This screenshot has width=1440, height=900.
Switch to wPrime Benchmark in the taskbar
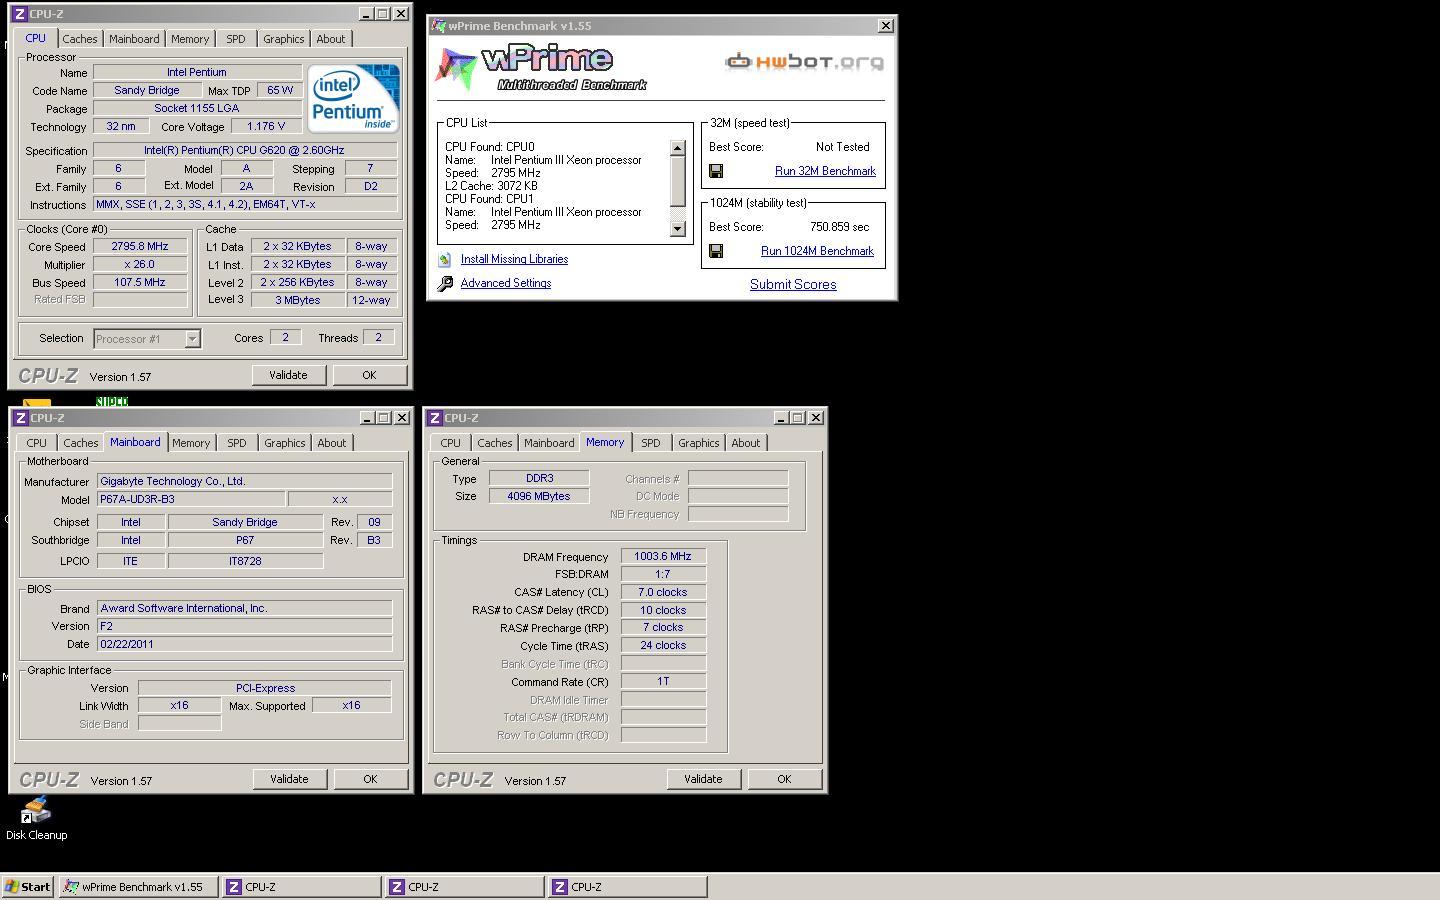pyautogui.click(x=138, y=887)
